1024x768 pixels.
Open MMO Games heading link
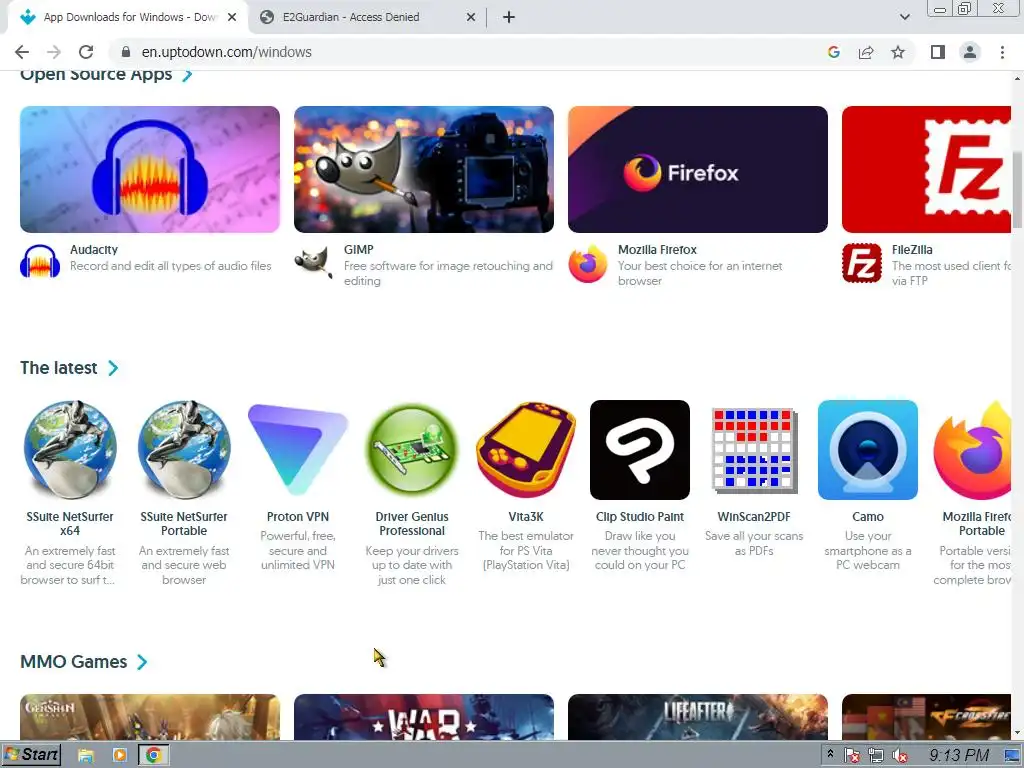pos(74,662)
